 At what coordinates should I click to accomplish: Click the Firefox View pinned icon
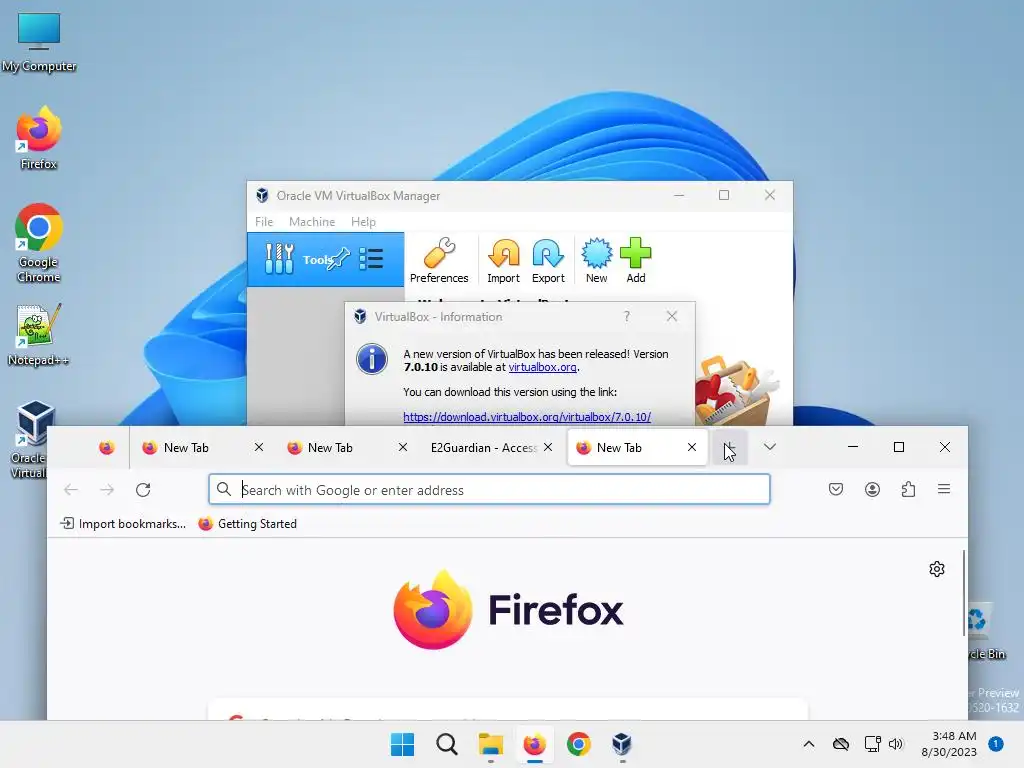click(106, 447)
